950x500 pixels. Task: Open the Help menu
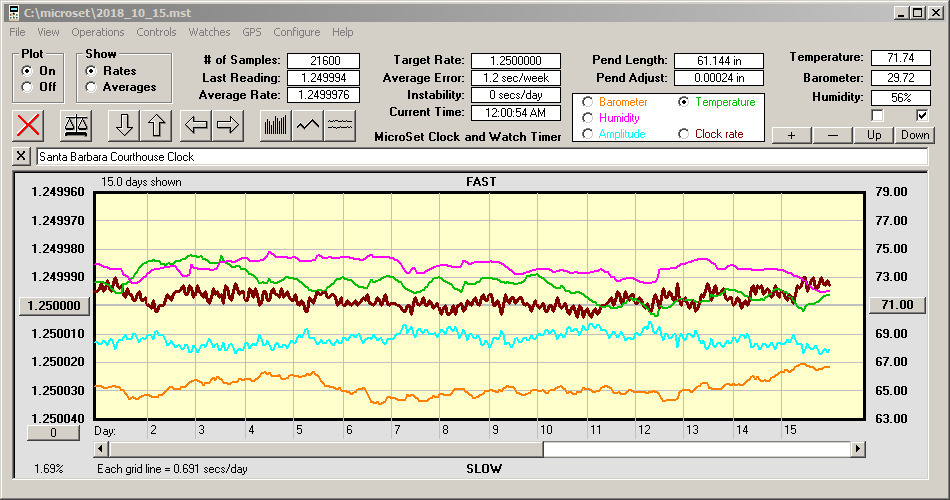[342, 32]
